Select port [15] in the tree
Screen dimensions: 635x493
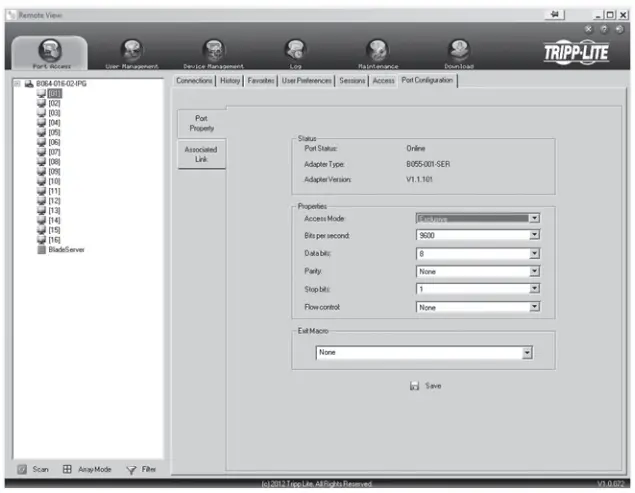[x=54, y=230]
